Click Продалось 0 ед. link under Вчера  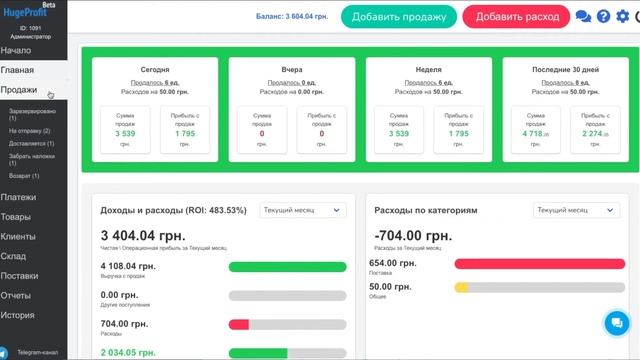pos(291,82)
